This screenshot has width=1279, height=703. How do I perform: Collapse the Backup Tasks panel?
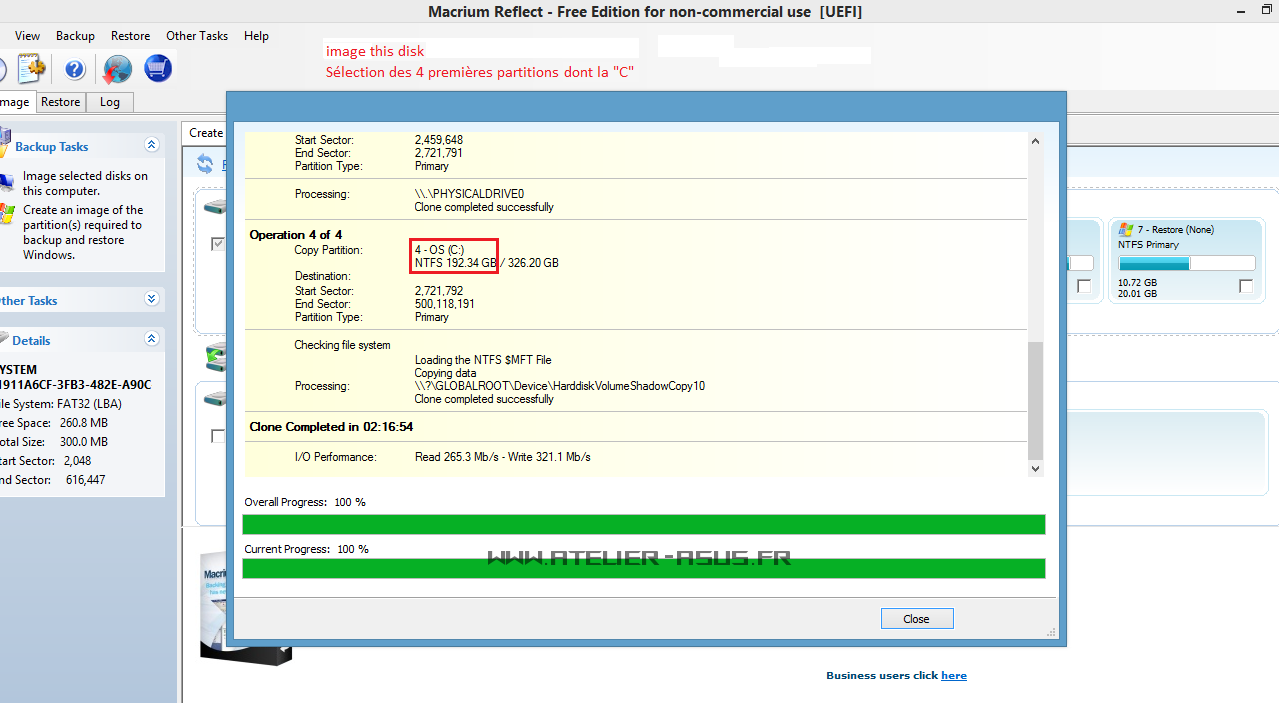tap(152, 145)
